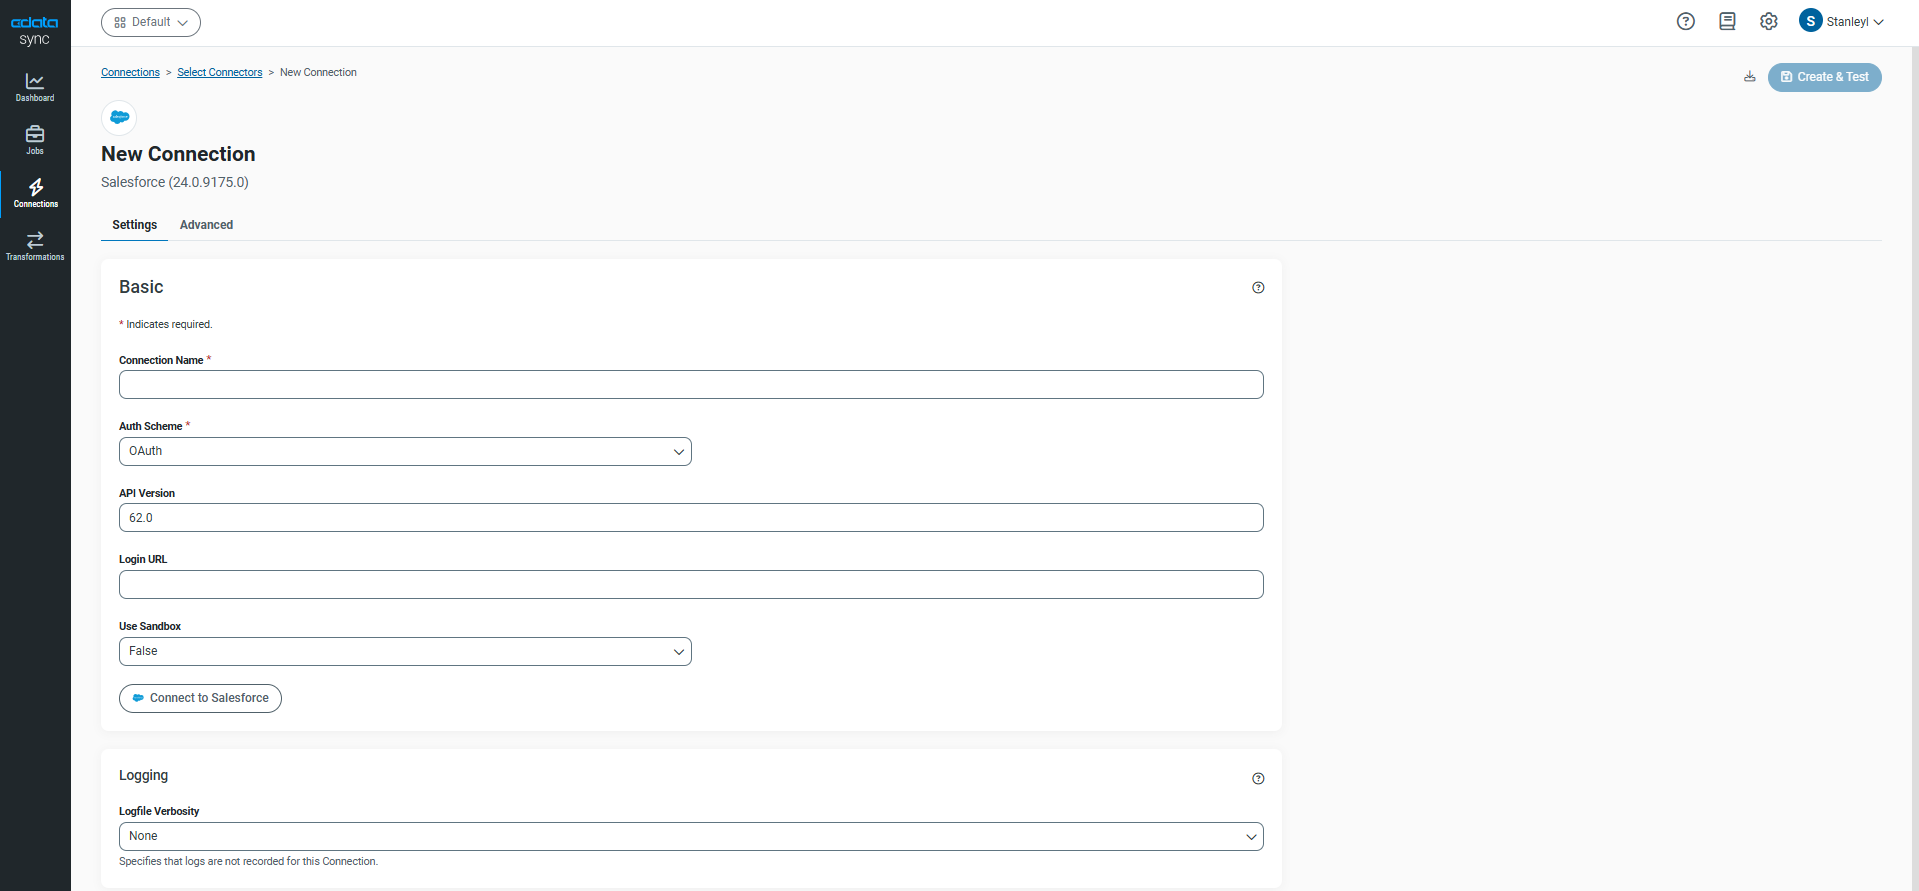Screen dimensions: 1919x891
Task: Open the Use Sandbox dropdown
Action: pyautogui.click(x=405, y=652)
